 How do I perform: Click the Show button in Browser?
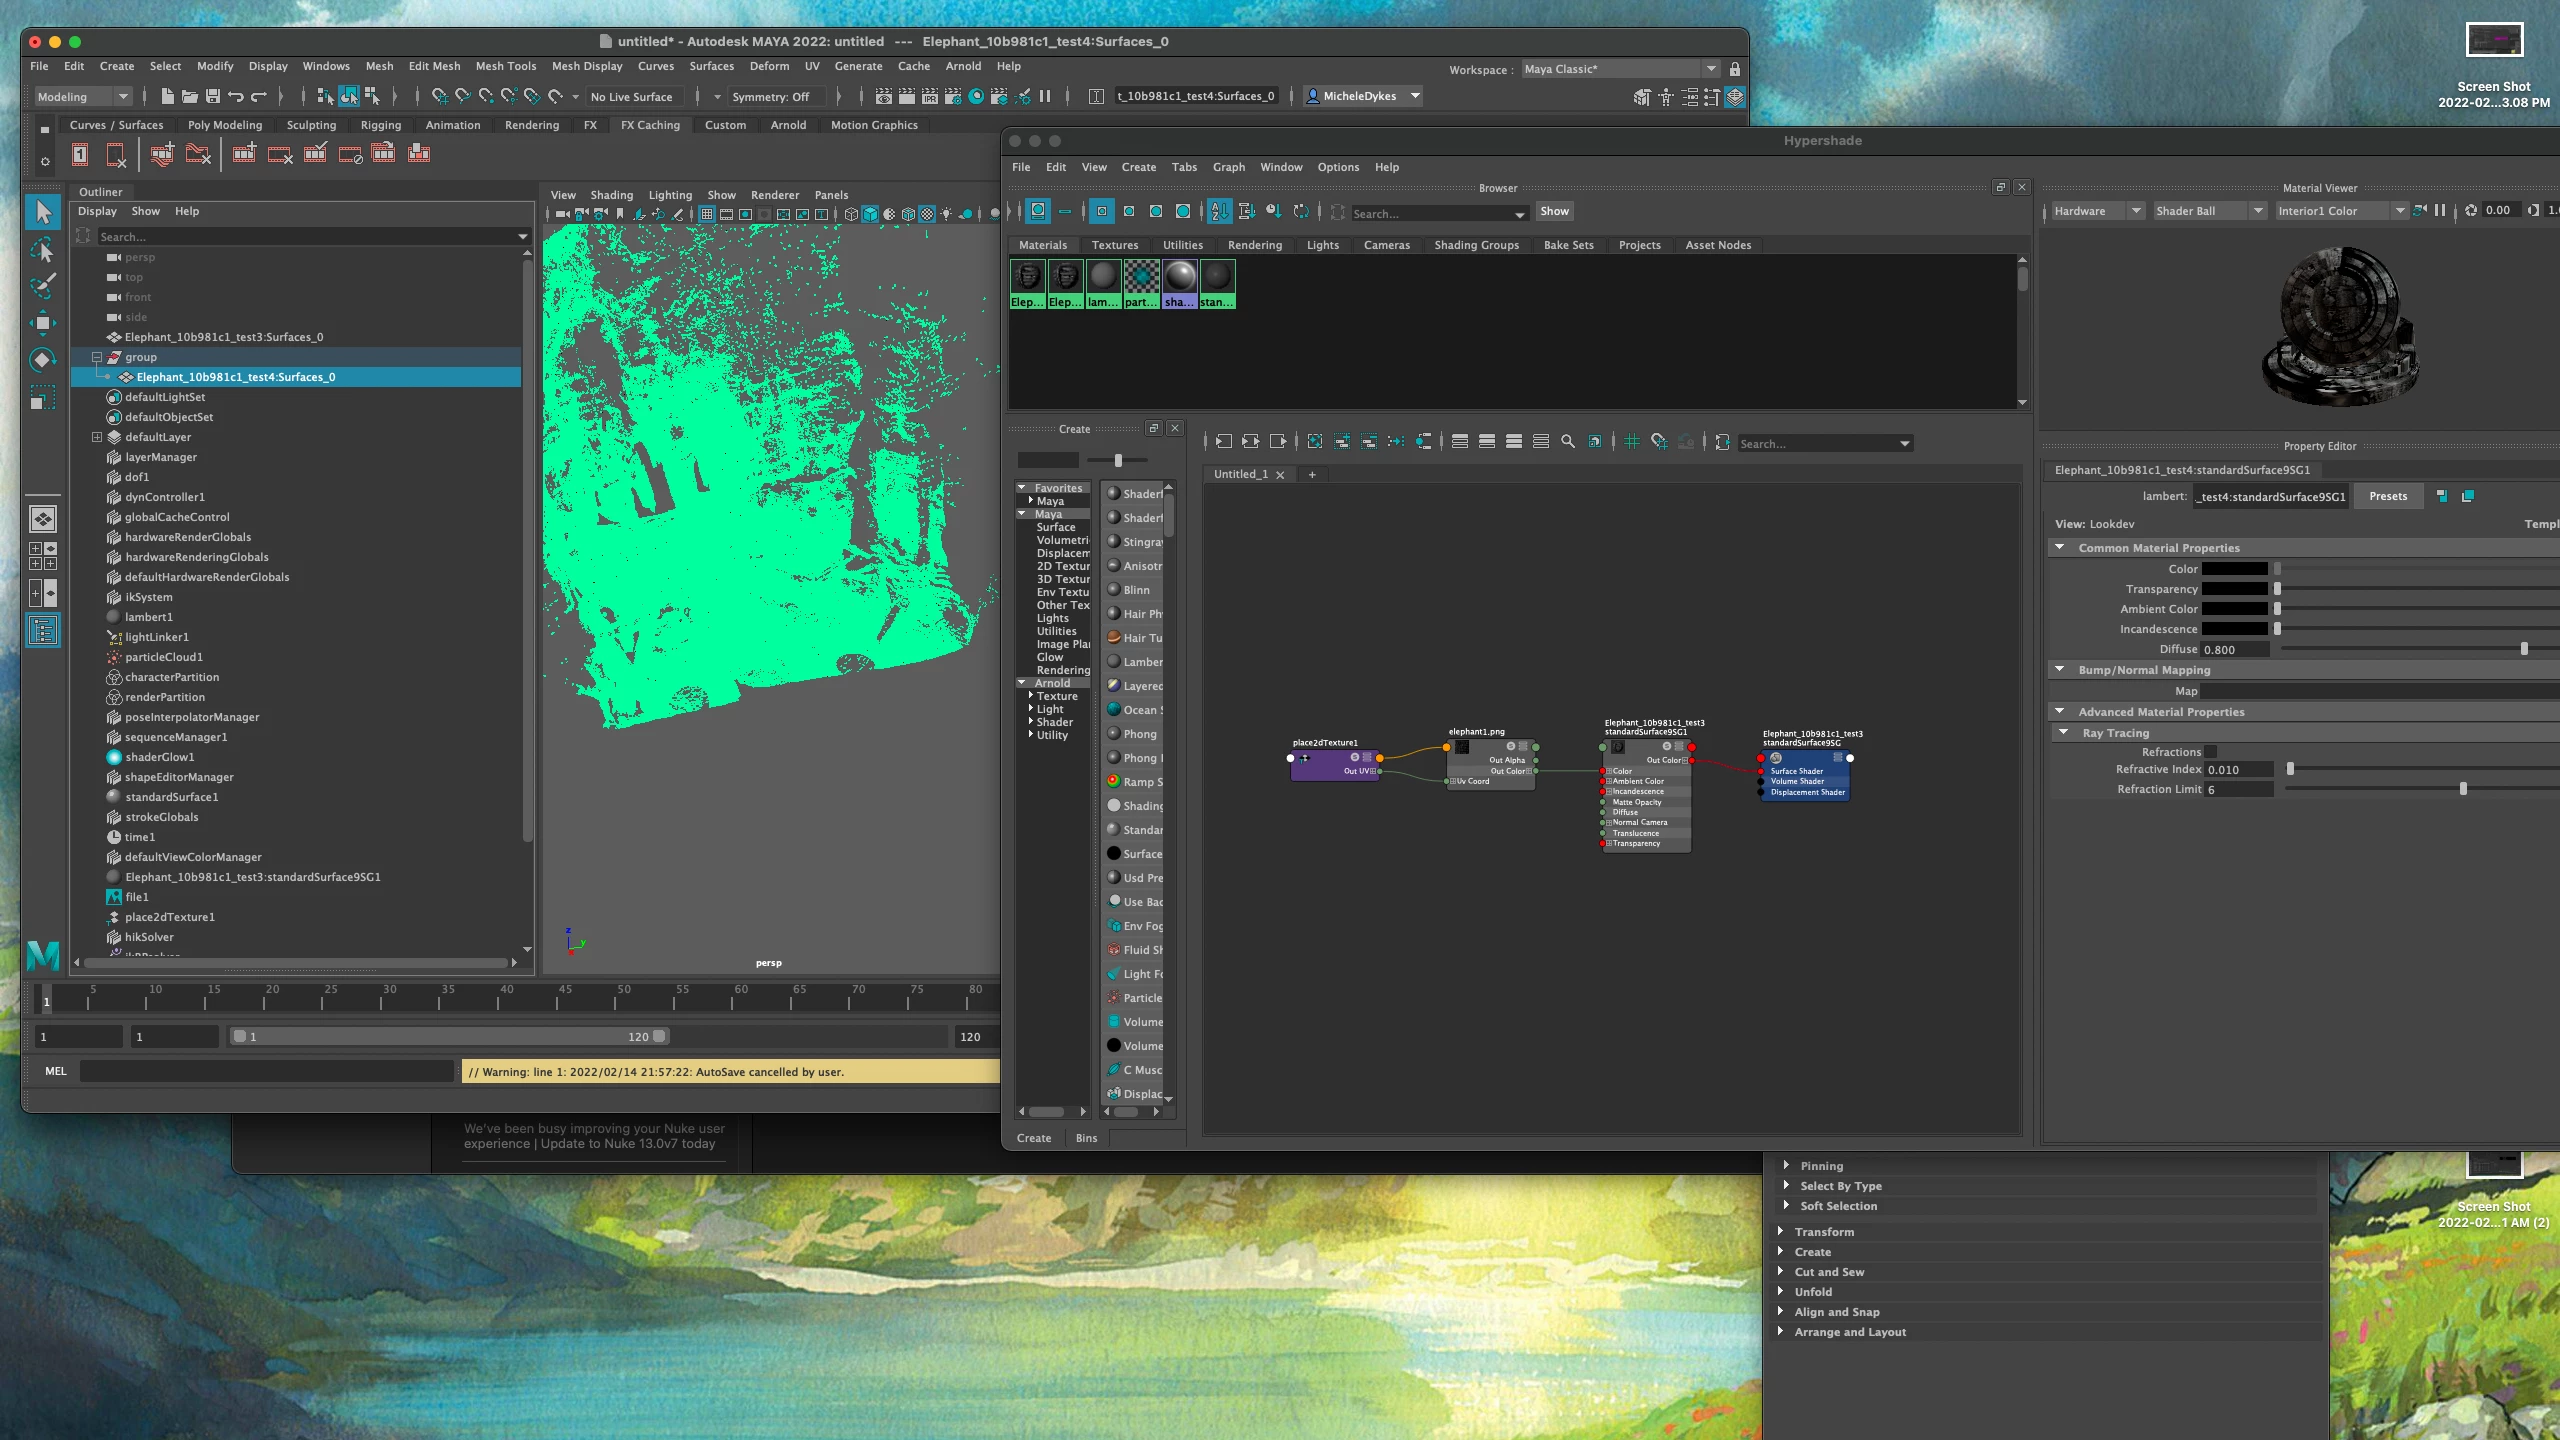click(1554, 211)
